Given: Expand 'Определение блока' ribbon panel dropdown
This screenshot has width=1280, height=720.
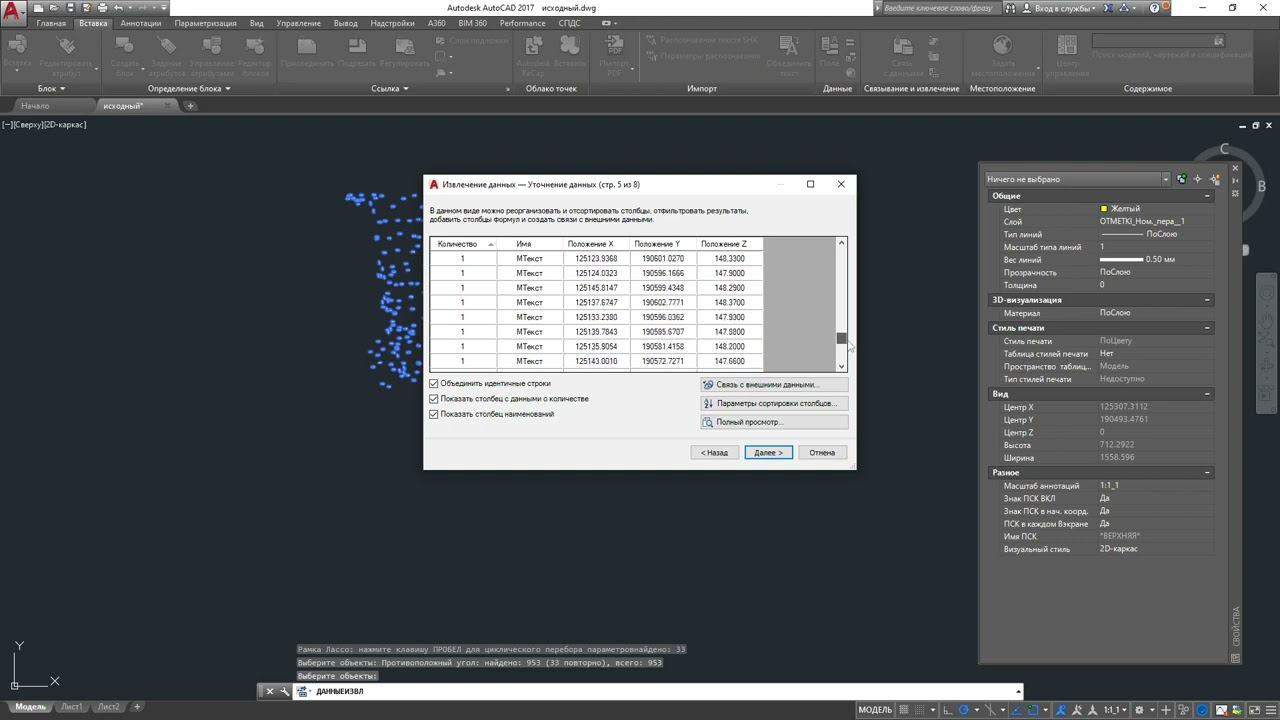Looking at the screenshot, I should pyautogui.click(x=189, y=89).
